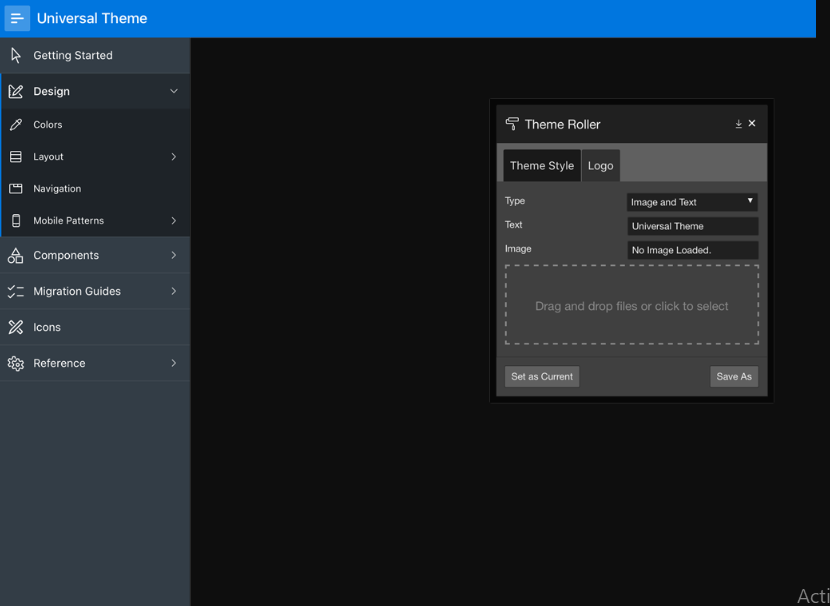Viewport: 830px width, 606px height.
Task: Click the hamburger menu icon in header
Action: pyautogui.click(x=17, y=18)
